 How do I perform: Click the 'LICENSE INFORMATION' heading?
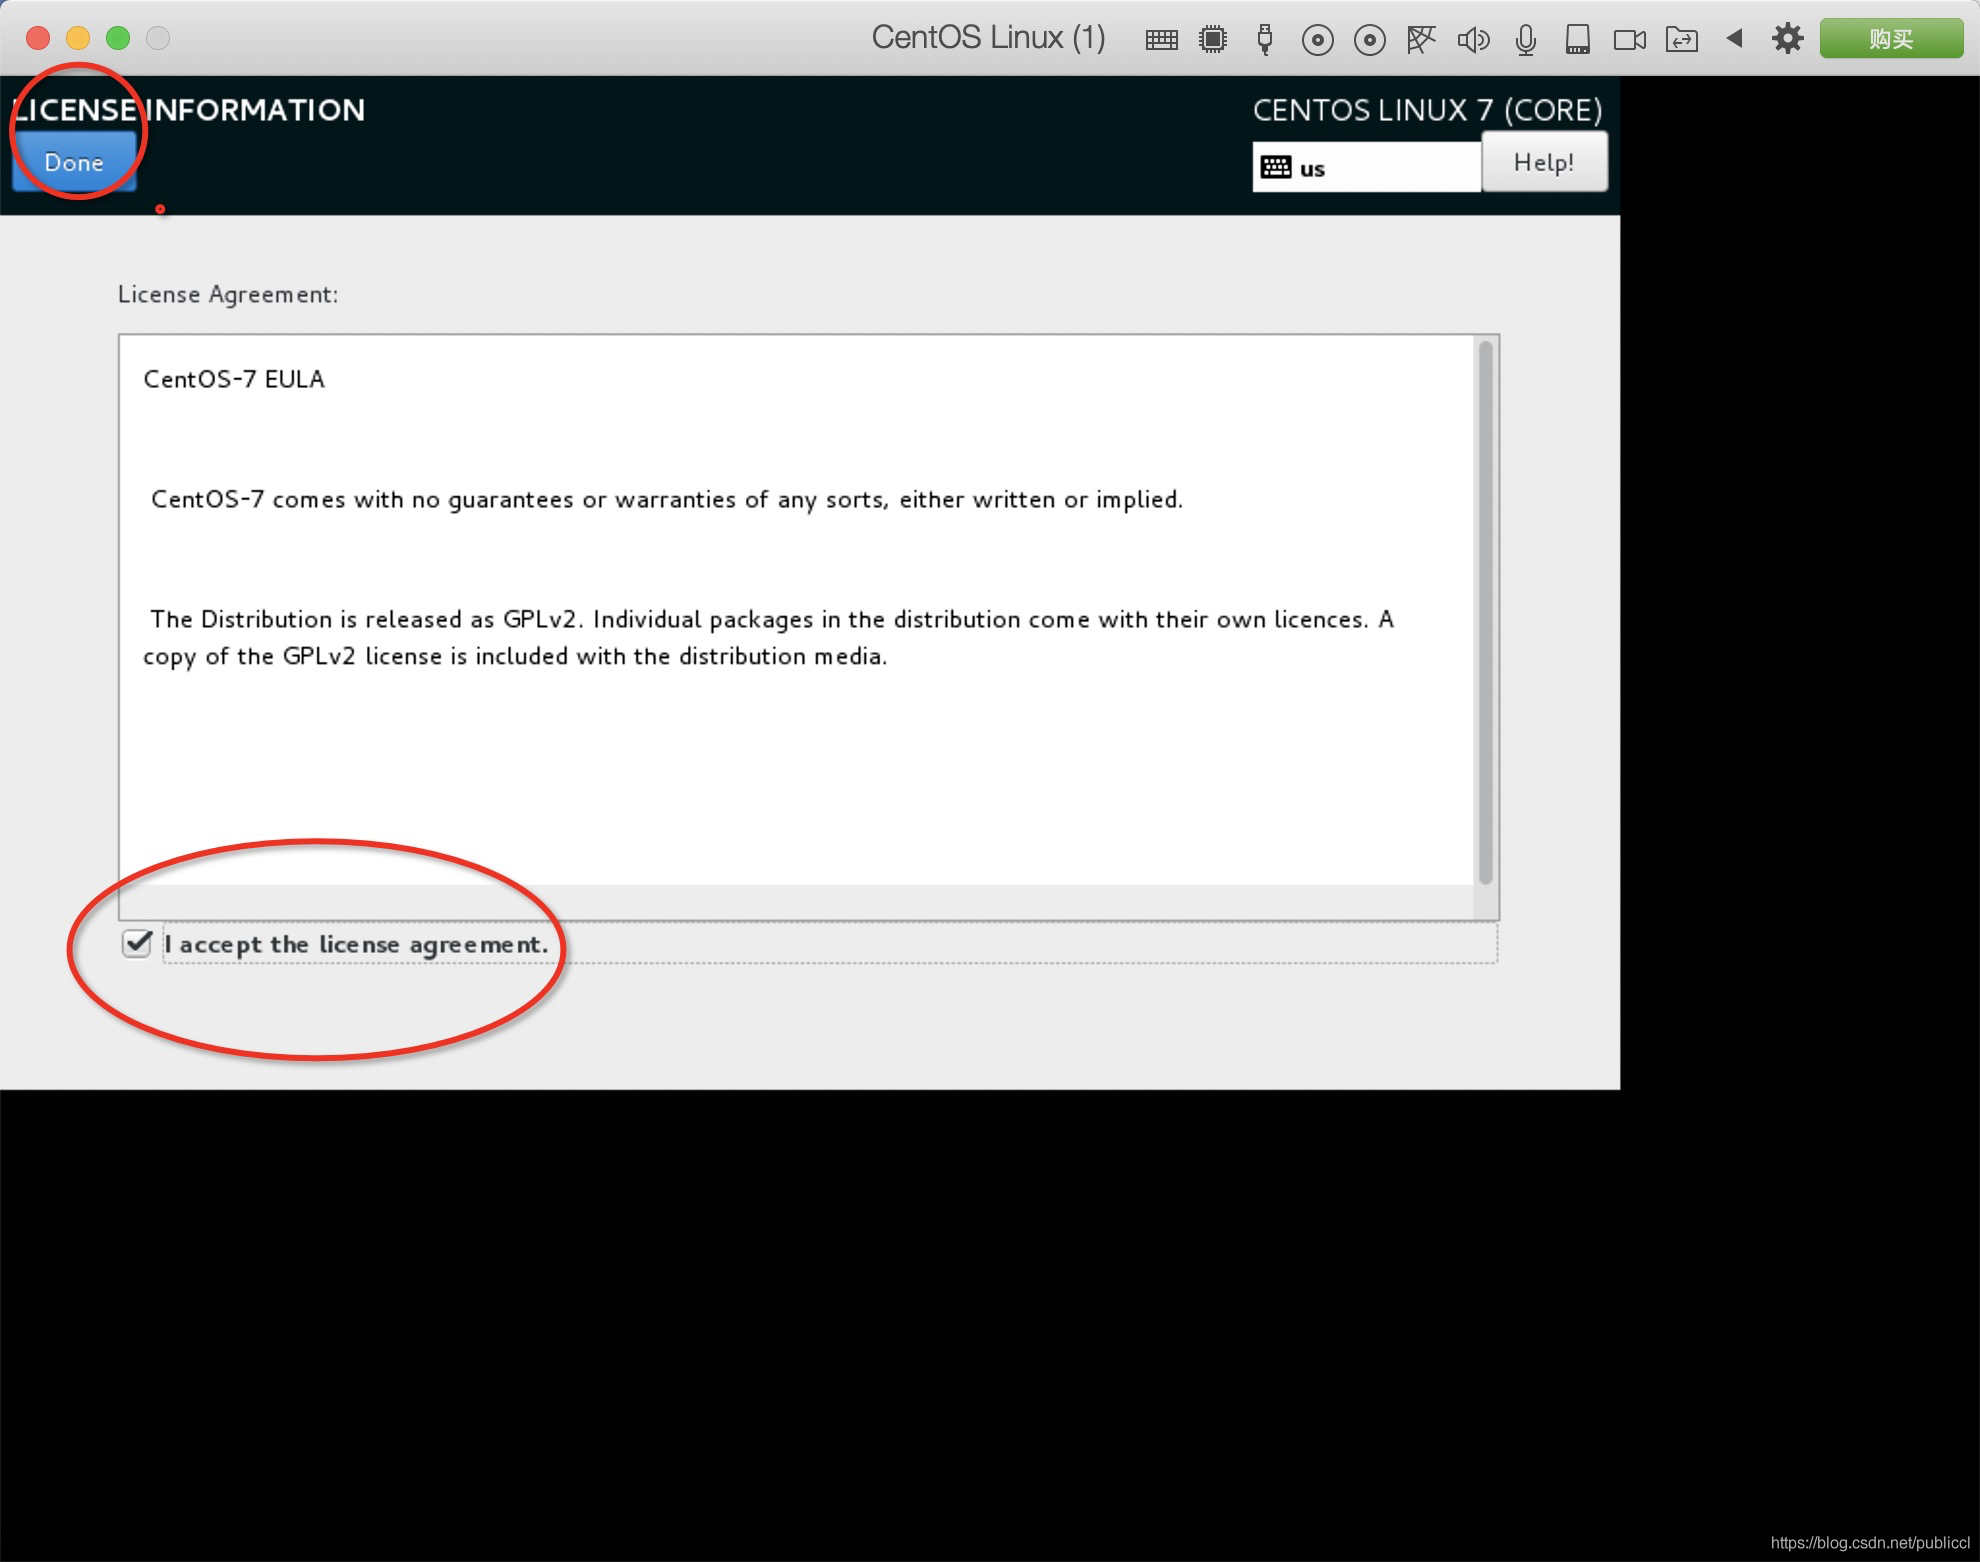(x=189, y=110)
